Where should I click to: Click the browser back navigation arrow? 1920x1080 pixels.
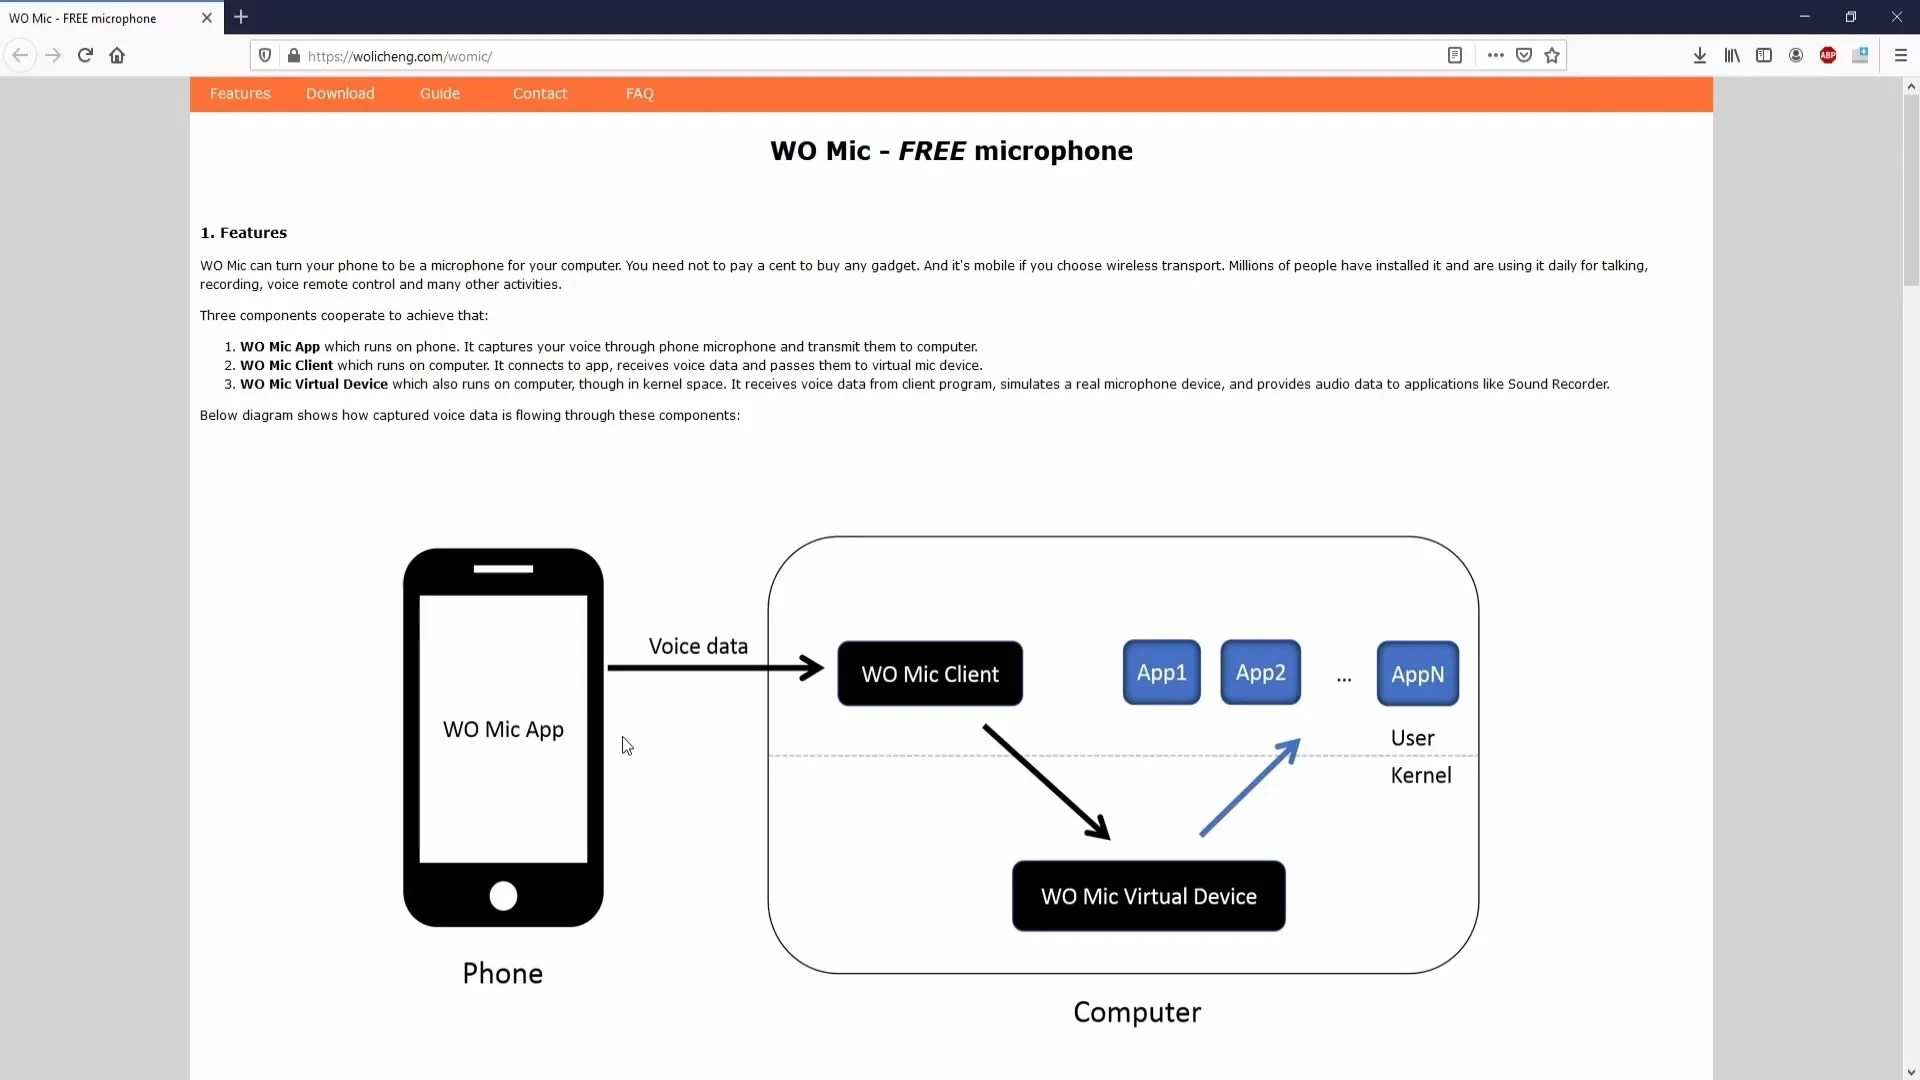click(20, 54)
